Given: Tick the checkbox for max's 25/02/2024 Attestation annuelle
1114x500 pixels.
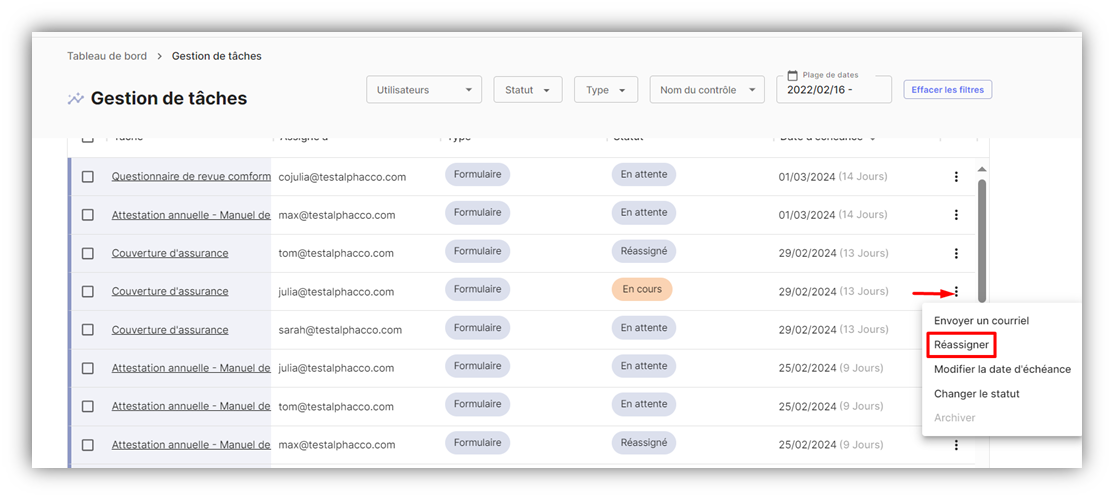Looking at the screenshot, I should point(87,445).
